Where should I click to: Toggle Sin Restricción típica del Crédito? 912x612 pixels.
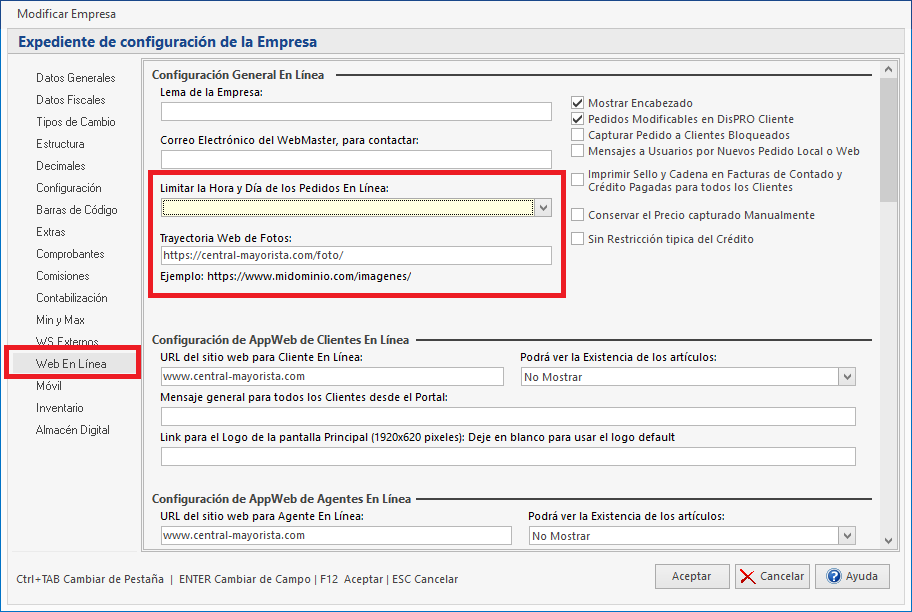tap(577, 239)
